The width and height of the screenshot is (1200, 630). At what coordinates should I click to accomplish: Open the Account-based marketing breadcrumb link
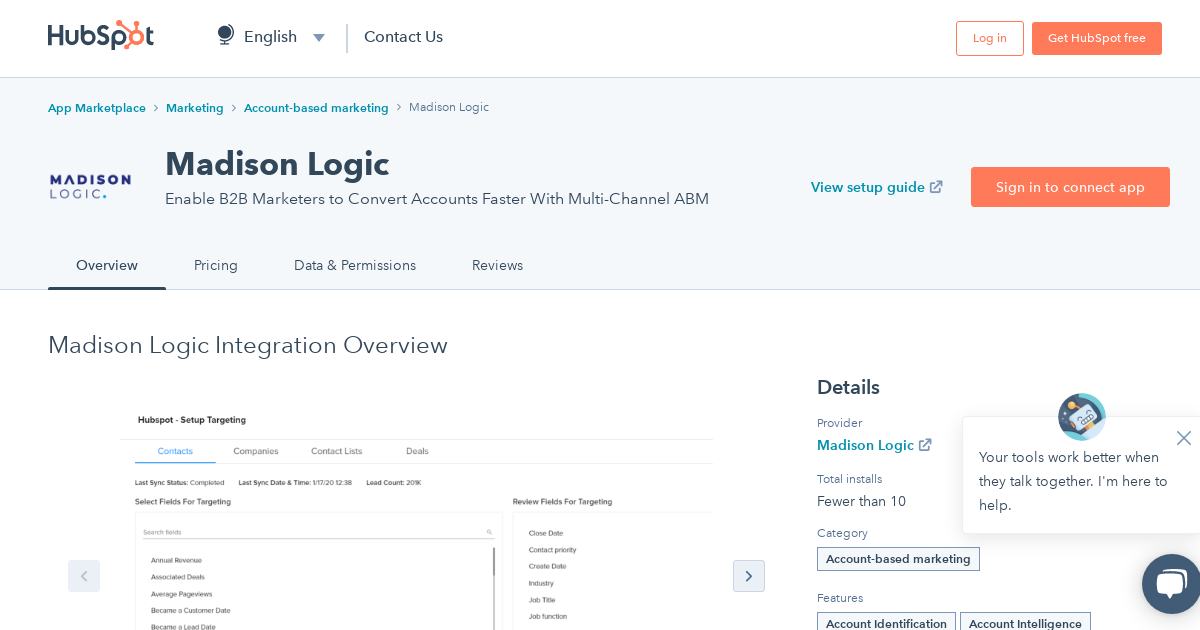[316, 107]
